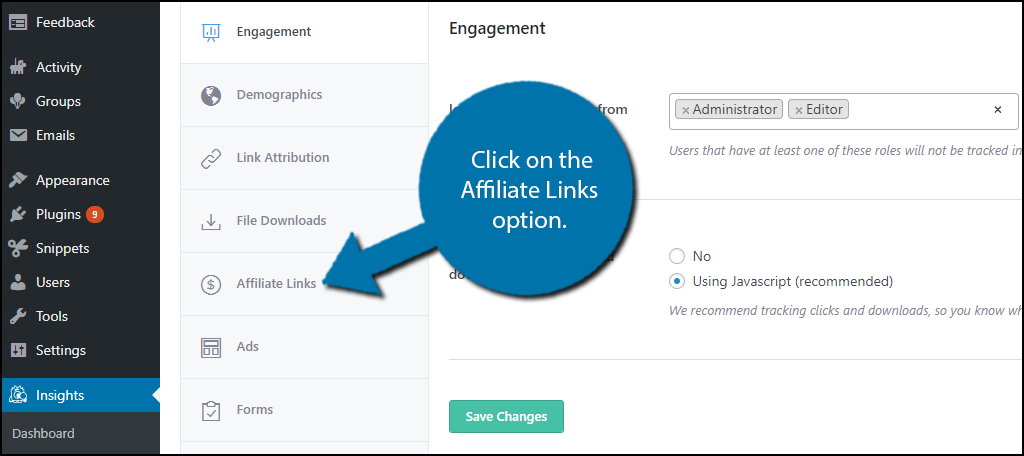Click the Link Attribution chain icon
Image resolution: width=1024 pixels, height=456 pixels.
coord(211,158)
